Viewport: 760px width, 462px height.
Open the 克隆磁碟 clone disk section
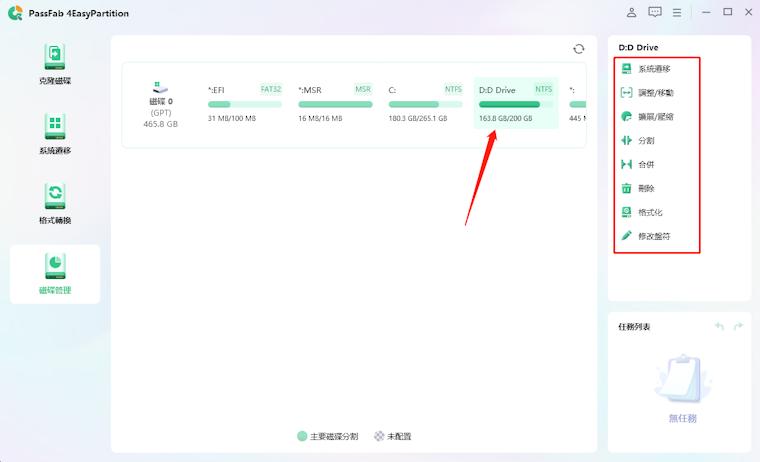(55, 64)
